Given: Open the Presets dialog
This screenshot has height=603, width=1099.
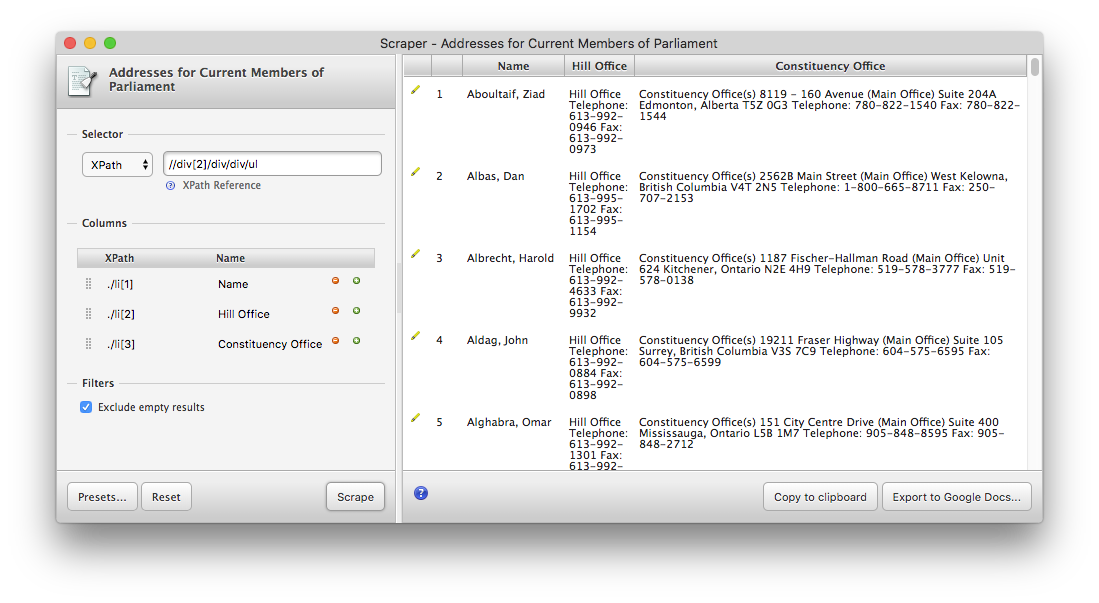Looking at the screenshot, I should (101, 496).
